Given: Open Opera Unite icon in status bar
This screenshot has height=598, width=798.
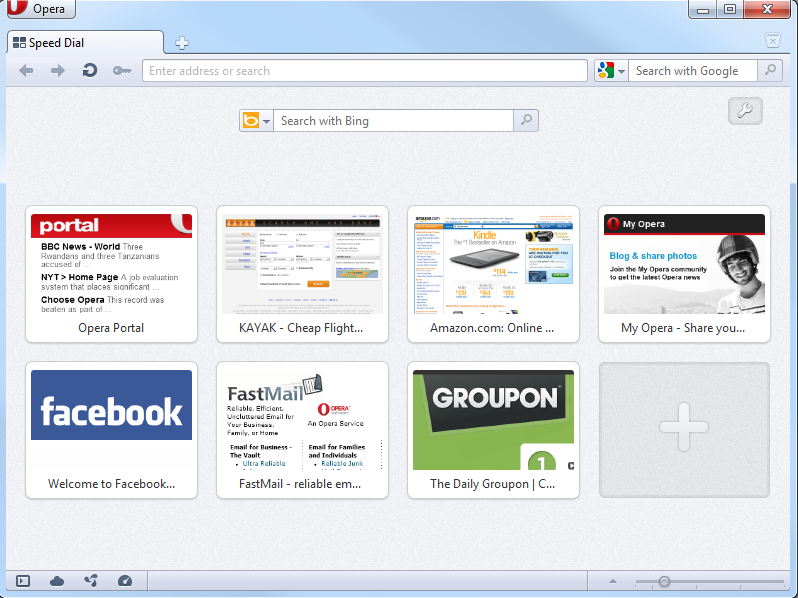Looking at the screenshot, I should (x=91, y=581).
